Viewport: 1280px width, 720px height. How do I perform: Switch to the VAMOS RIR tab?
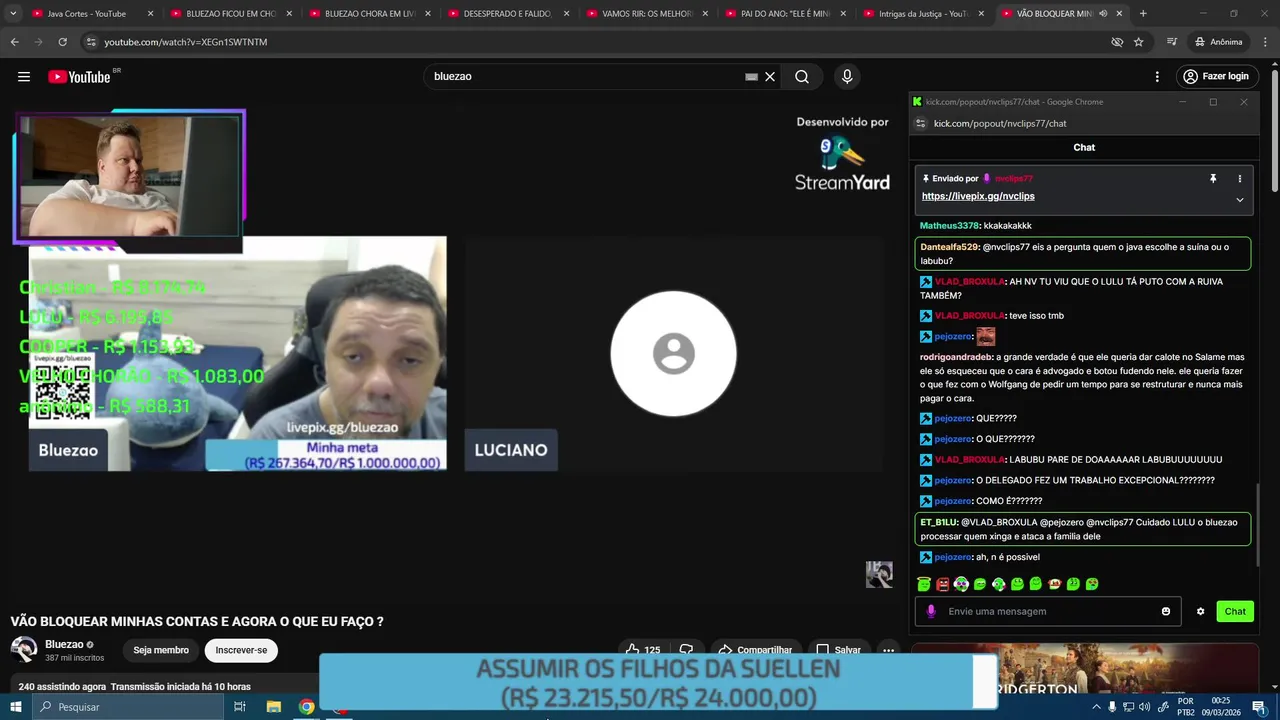point(646,14)
